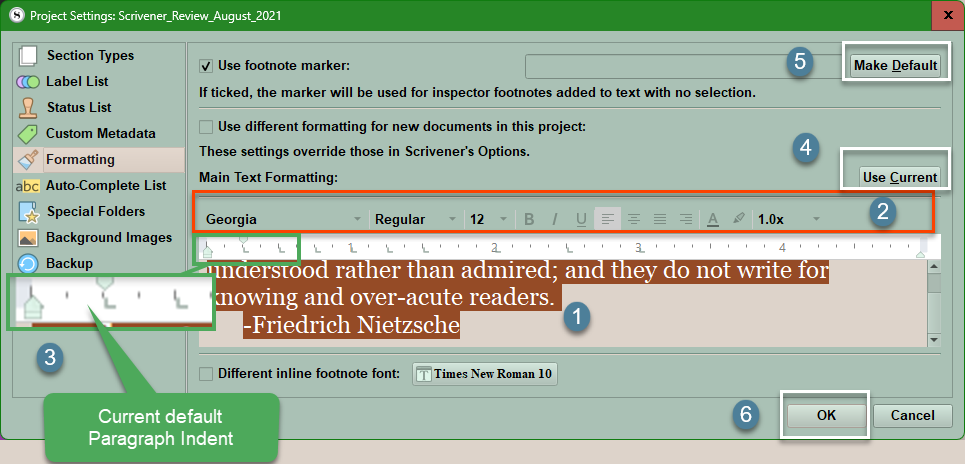Click the Backup circular arrow icon

click(28, 264)
